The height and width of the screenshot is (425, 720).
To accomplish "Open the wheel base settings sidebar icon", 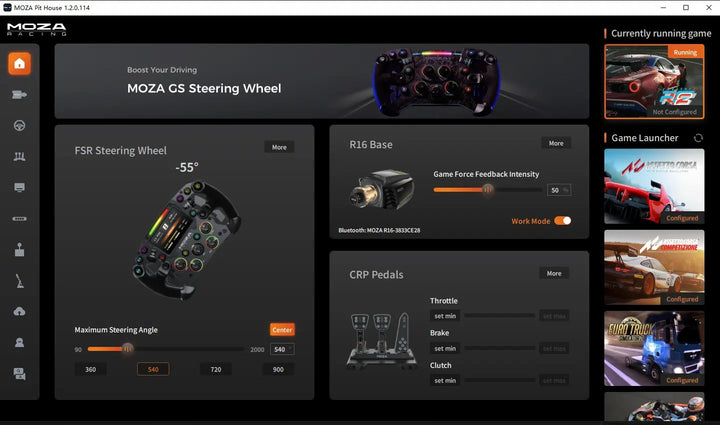I will click(19, 95).
